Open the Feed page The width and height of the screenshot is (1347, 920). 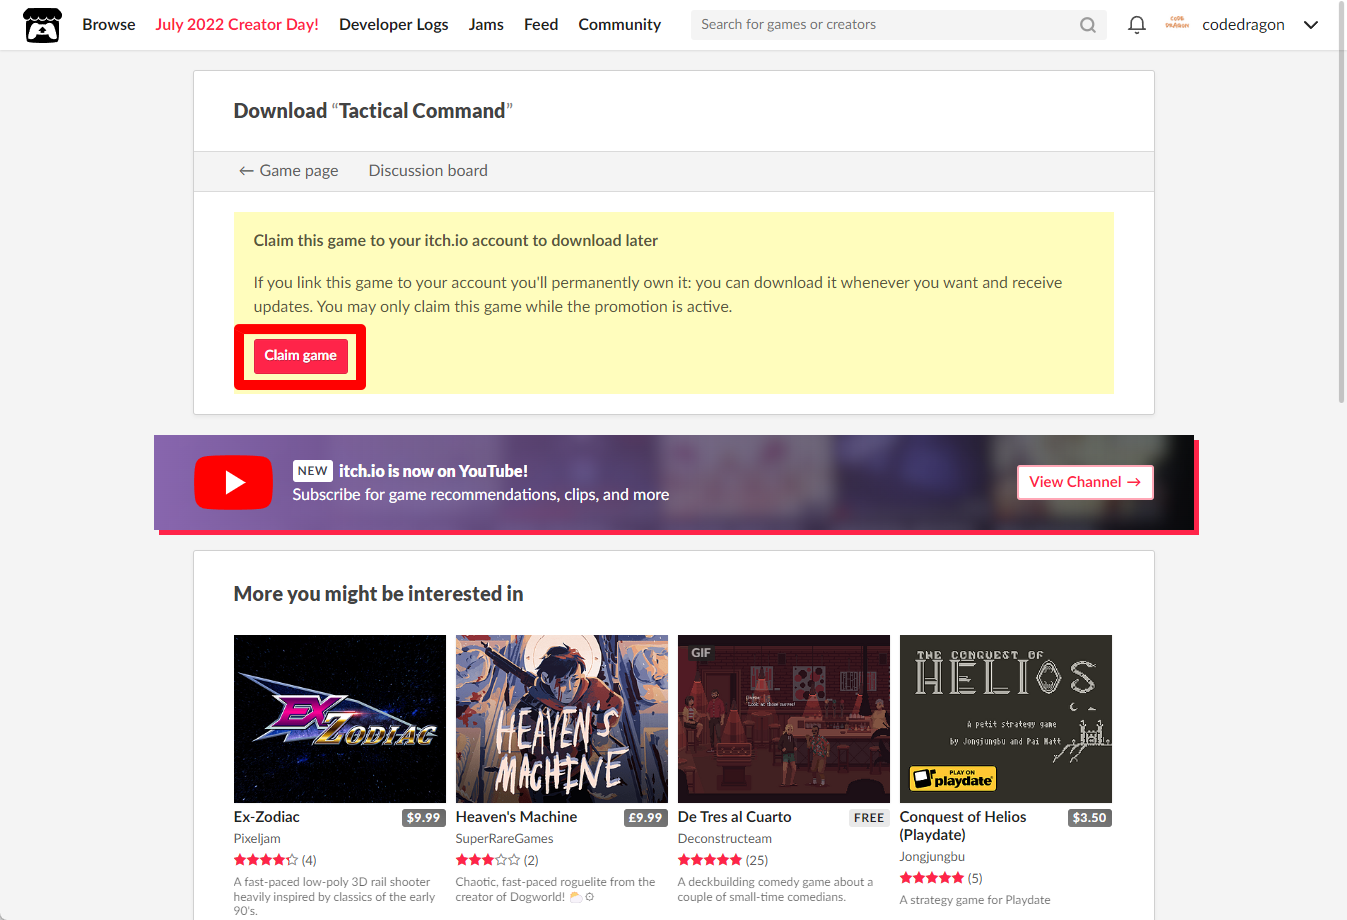point(541,24)
